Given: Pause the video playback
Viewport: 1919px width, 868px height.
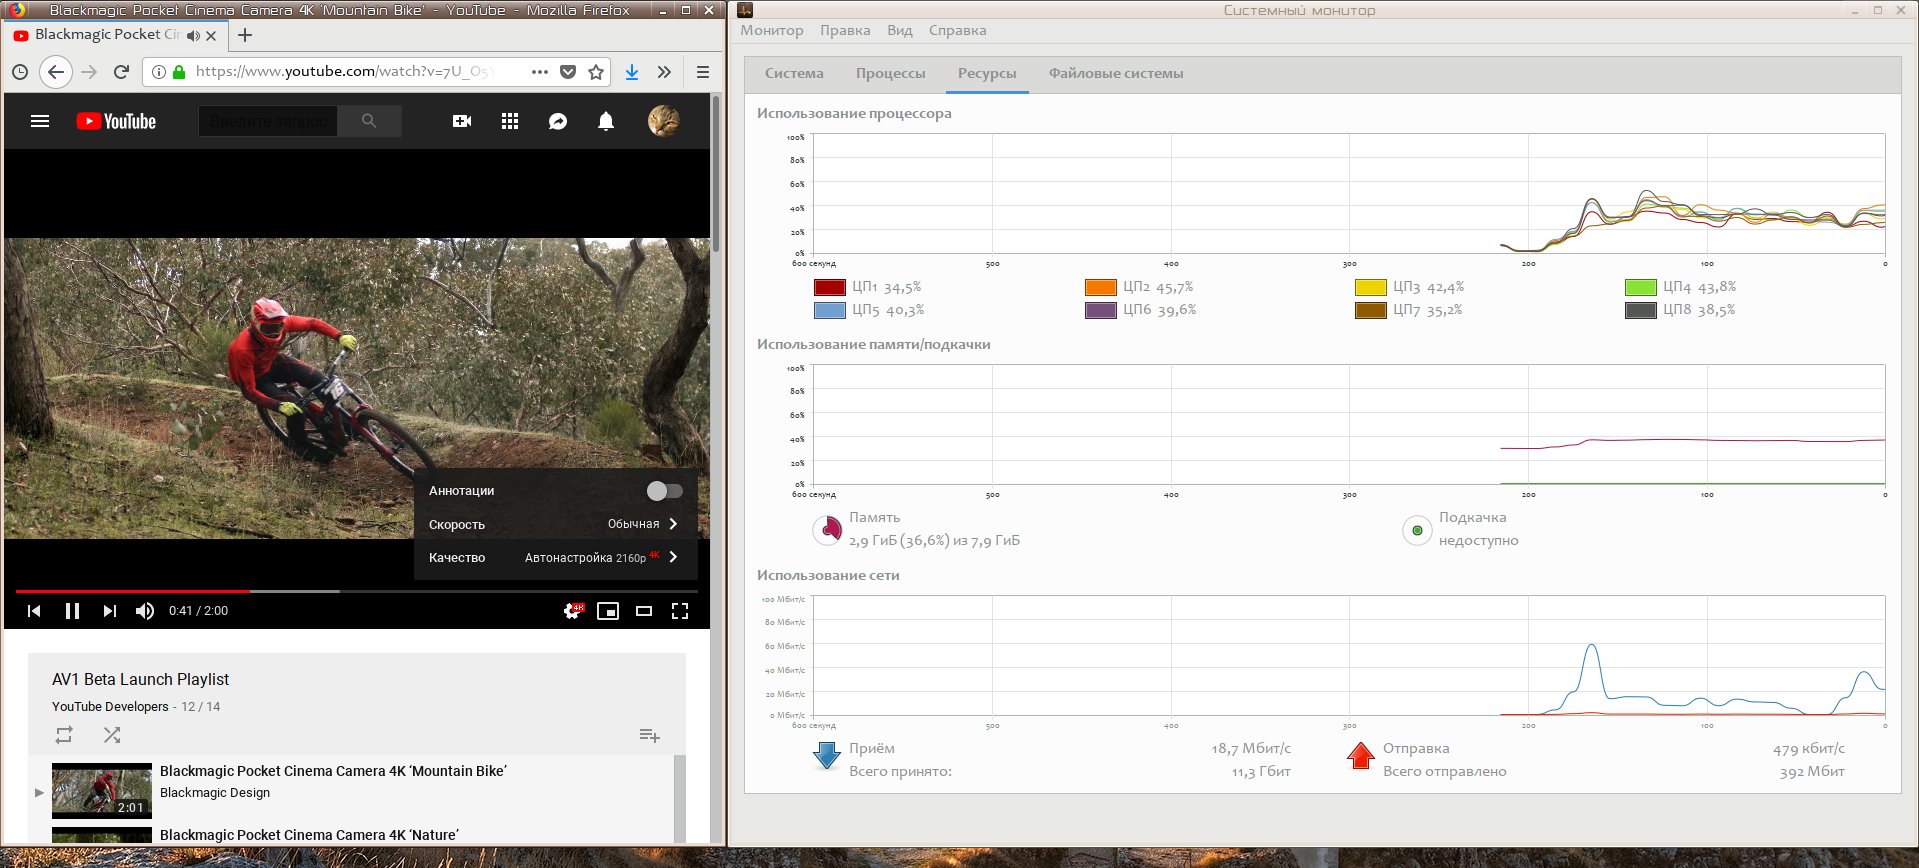Looking at the screenshot, I should click(x=72, y=611).
